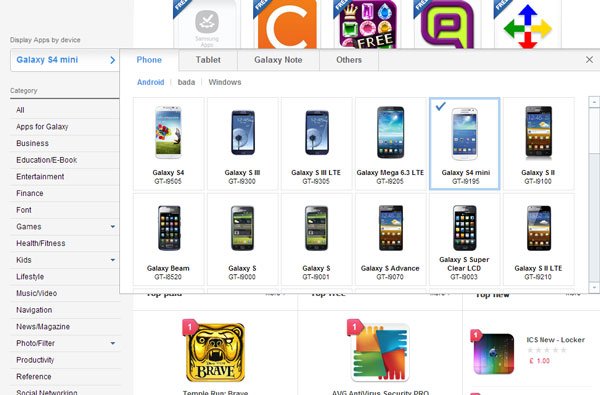Open AVG AntiVirus Security PRO icon

click(x=380, y=352)
